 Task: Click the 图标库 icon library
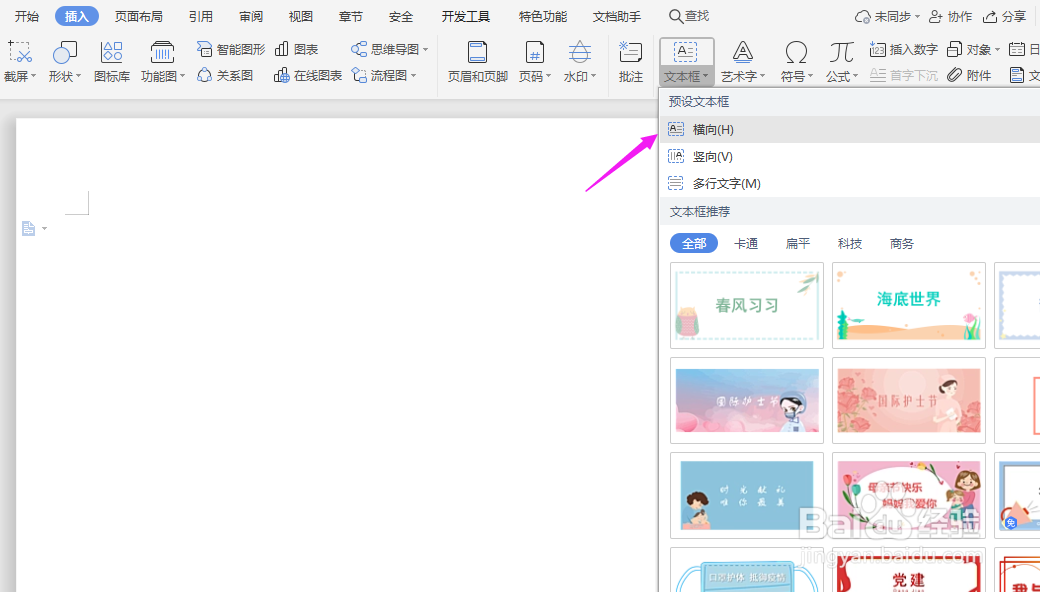pyautogui.click(x=111, y=60)
